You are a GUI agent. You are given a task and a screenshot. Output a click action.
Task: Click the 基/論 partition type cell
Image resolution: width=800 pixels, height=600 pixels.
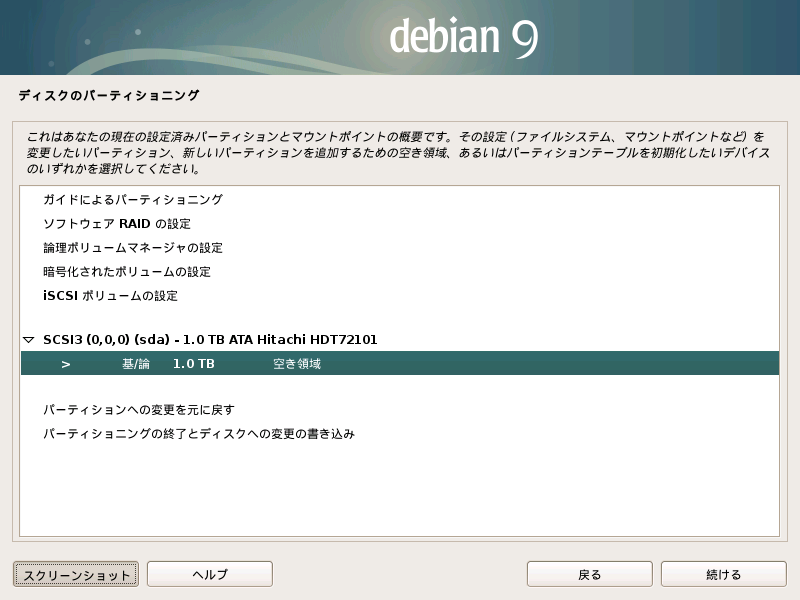[135, 364]
